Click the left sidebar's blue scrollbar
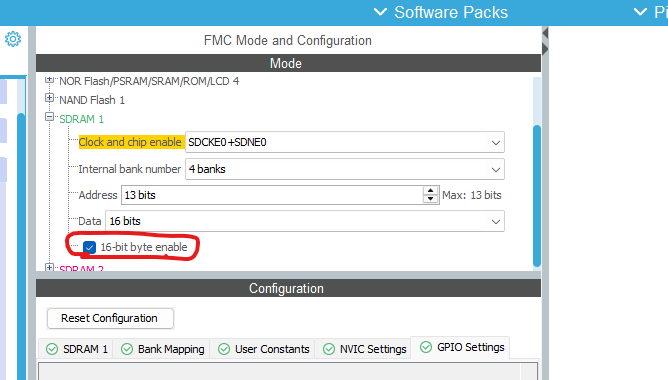 (x=20, y=246)
